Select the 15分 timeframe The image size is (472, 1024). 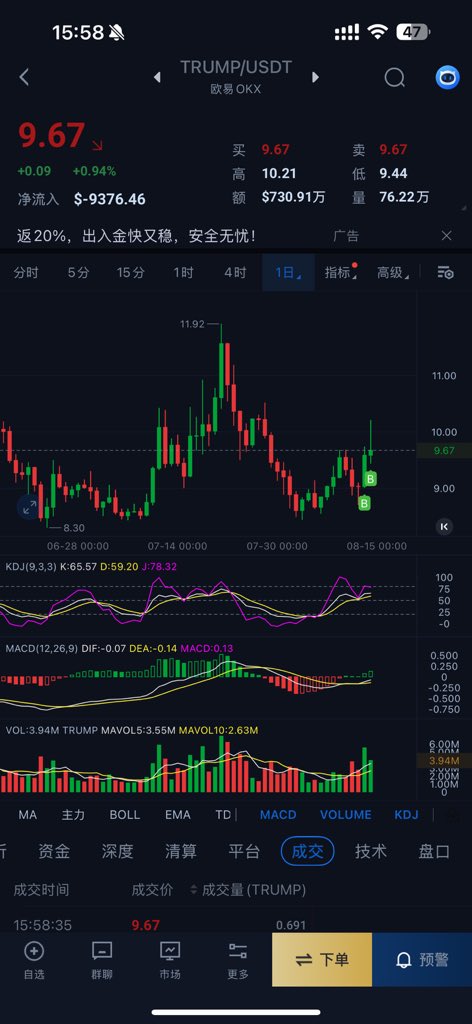131,273
